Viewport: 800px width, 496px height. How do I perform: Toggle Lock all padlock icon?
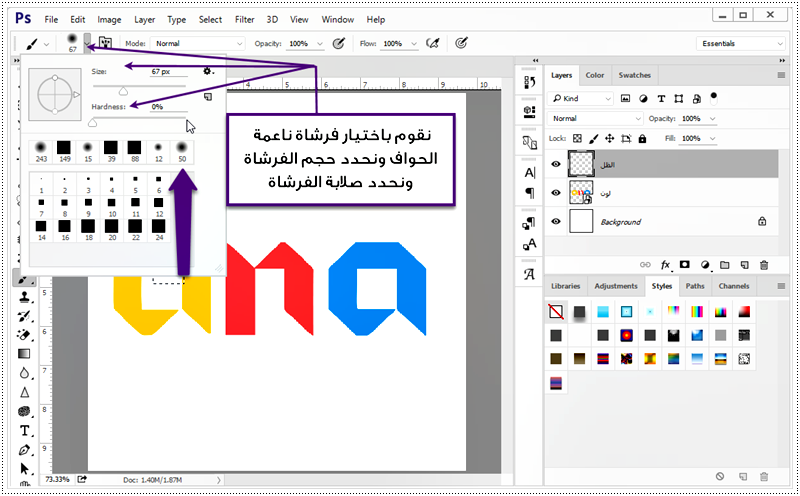642,138
